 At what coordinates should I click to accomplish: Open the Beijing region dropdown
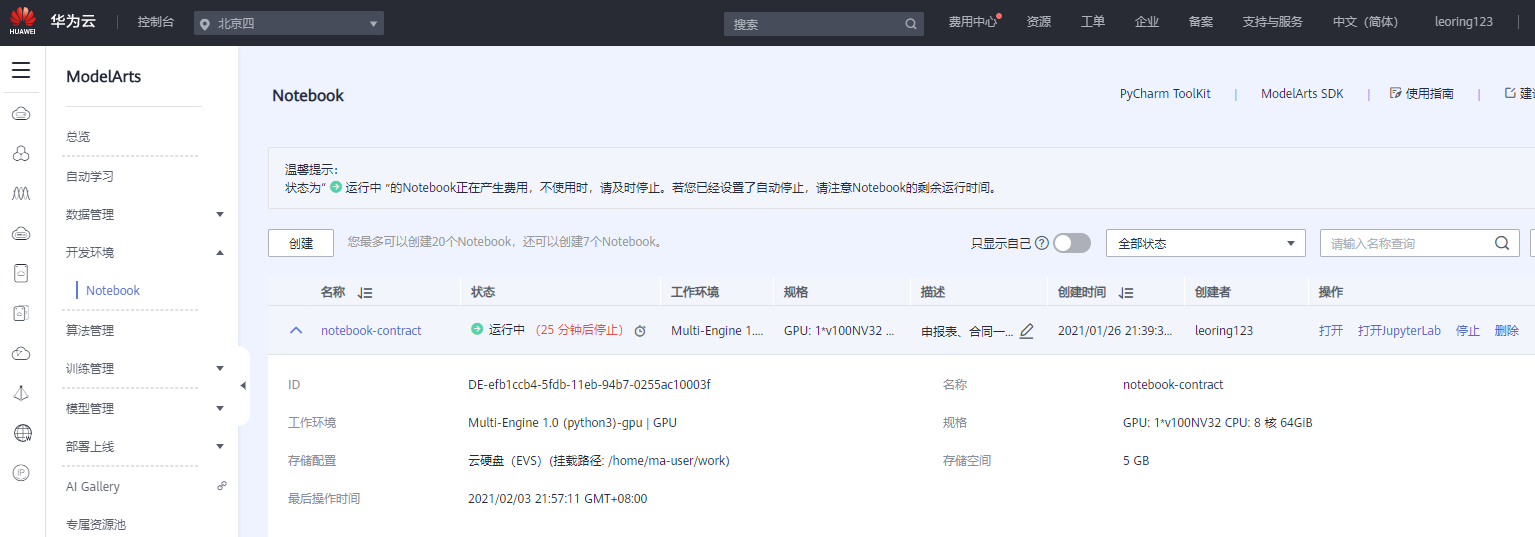[288, 23]
